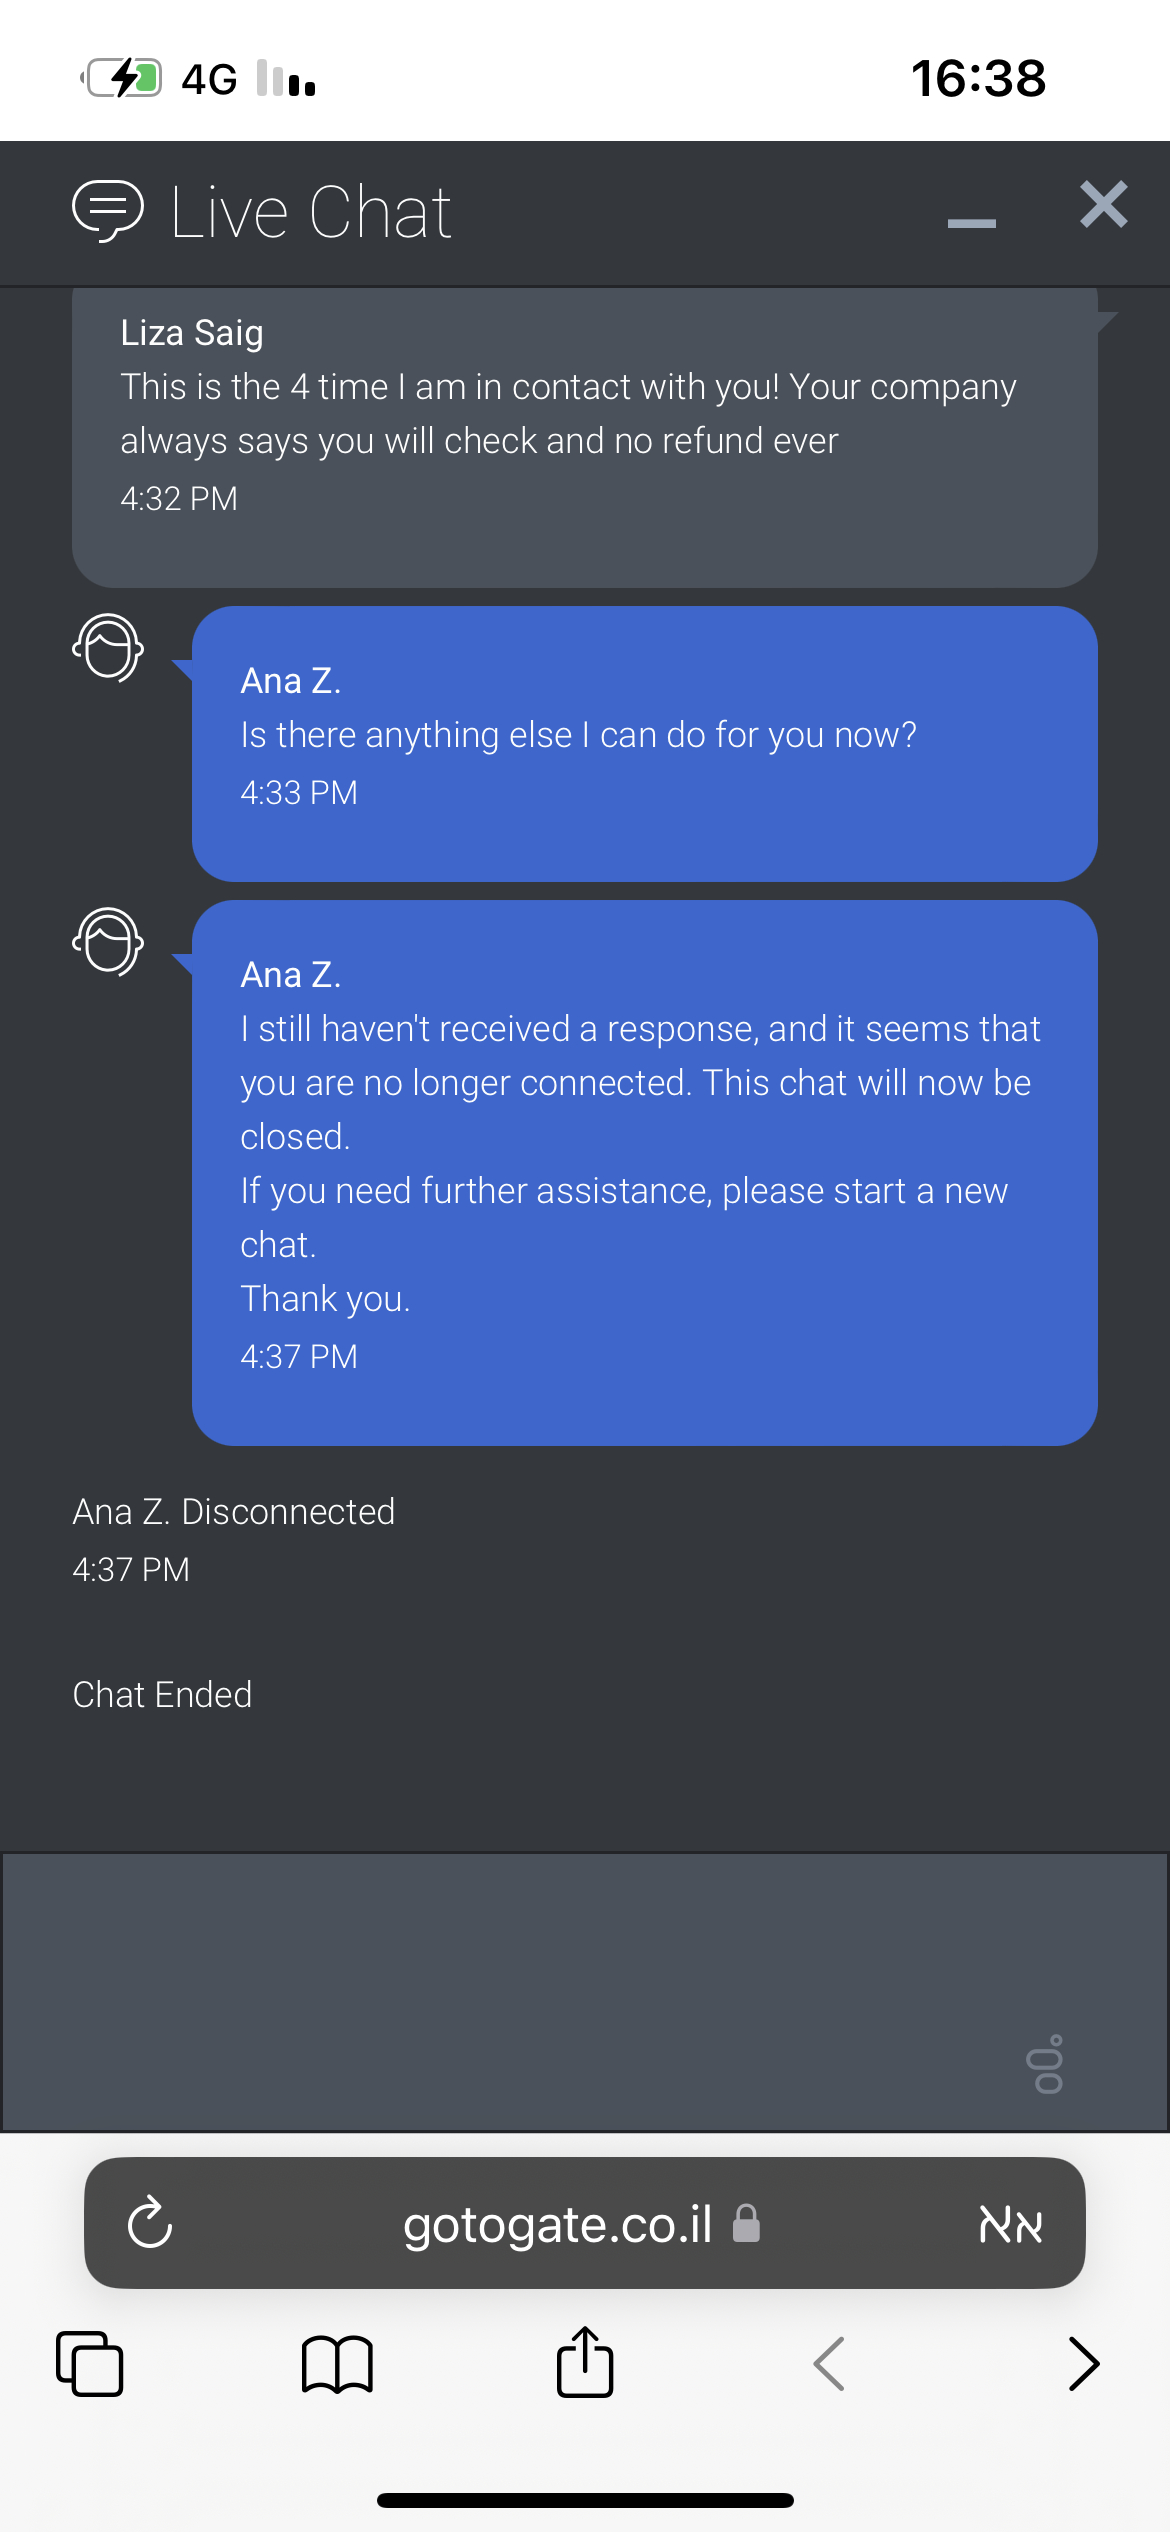Tap the "Chat Ended" status text

162,1695
